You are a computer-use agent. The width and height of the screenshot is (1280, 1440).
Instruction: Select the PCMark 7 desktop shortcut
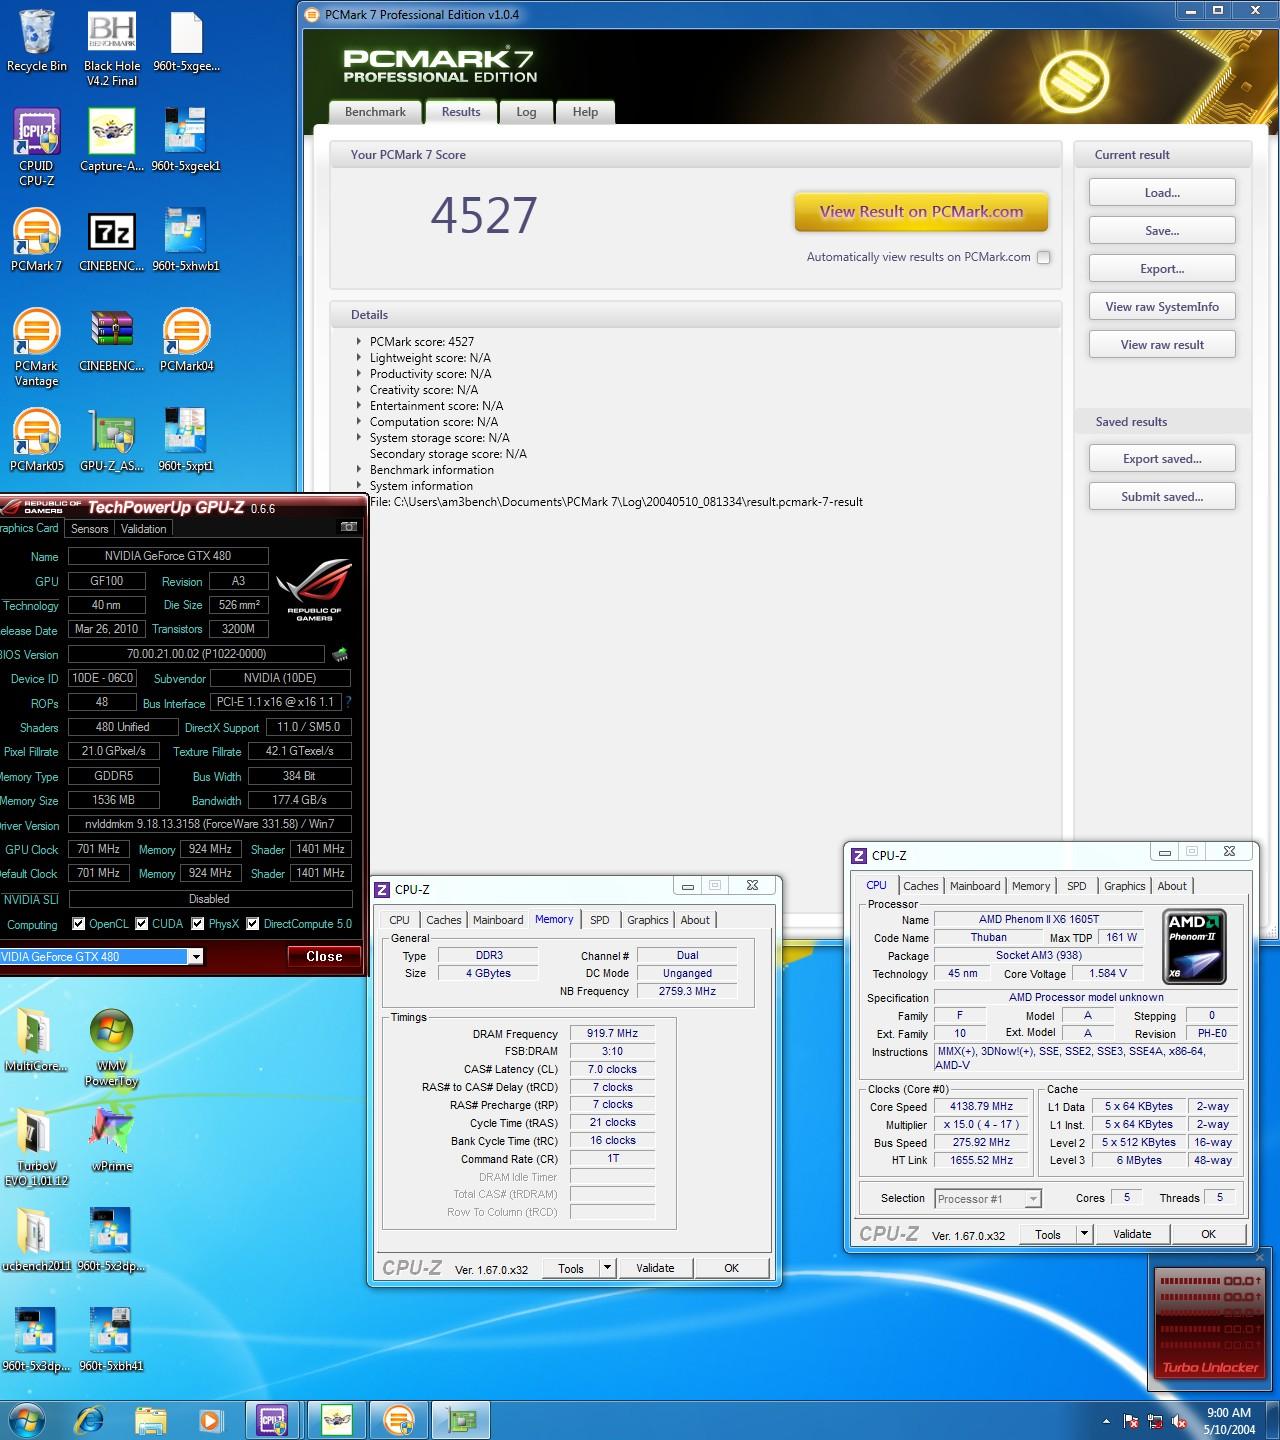[x=37, y=240]
